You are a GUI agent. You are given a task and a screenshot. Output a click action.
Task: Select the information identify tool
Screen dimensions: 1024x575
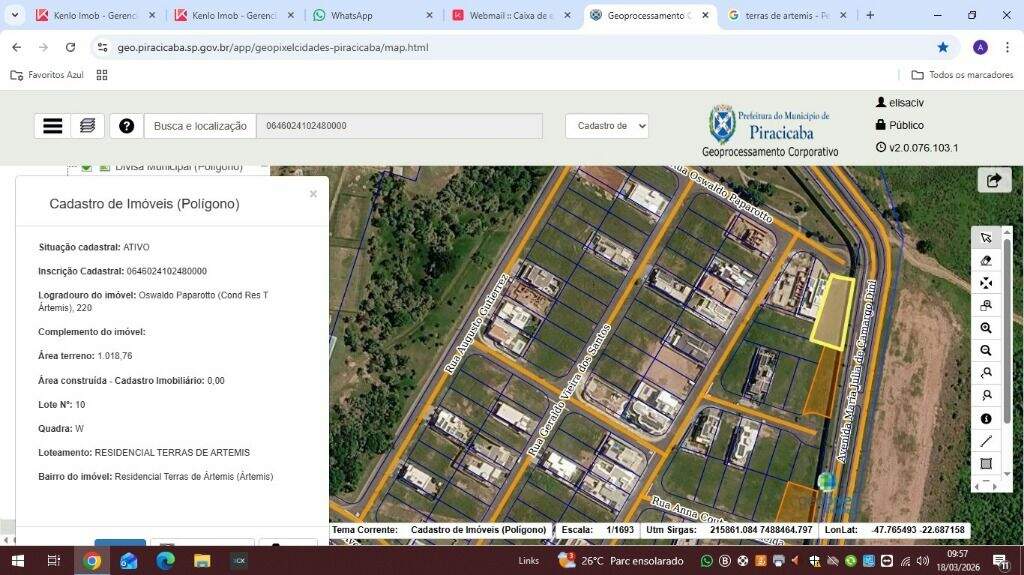[x=986, y=419]
